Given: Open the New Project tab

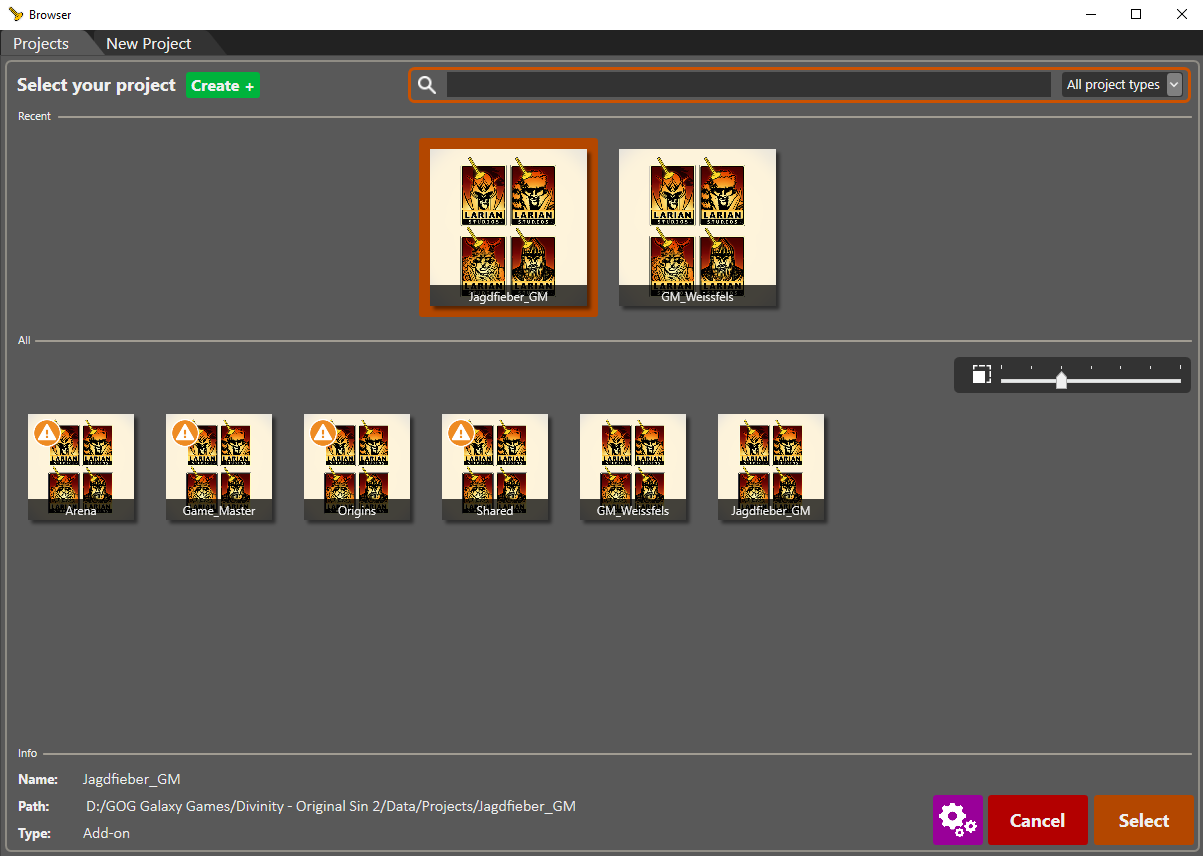Looking at the screenshot, I should pyautogui.click(x=149, y=43).
